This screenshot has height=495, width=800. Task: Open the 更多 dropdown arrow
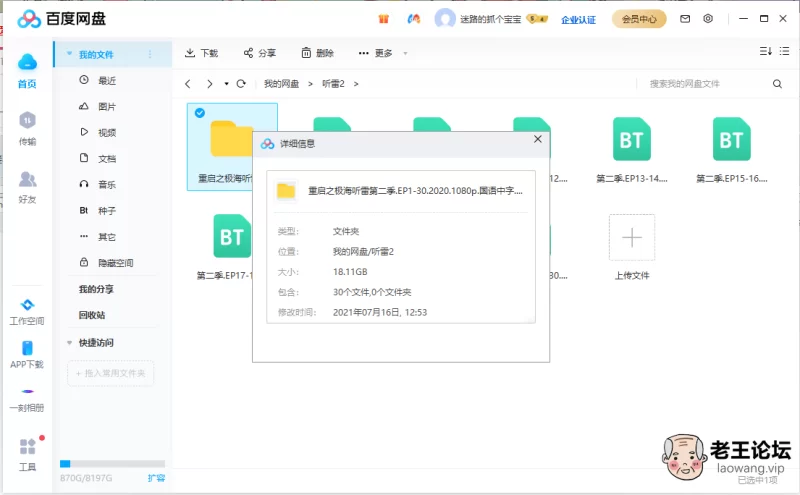tap(405, 53)
